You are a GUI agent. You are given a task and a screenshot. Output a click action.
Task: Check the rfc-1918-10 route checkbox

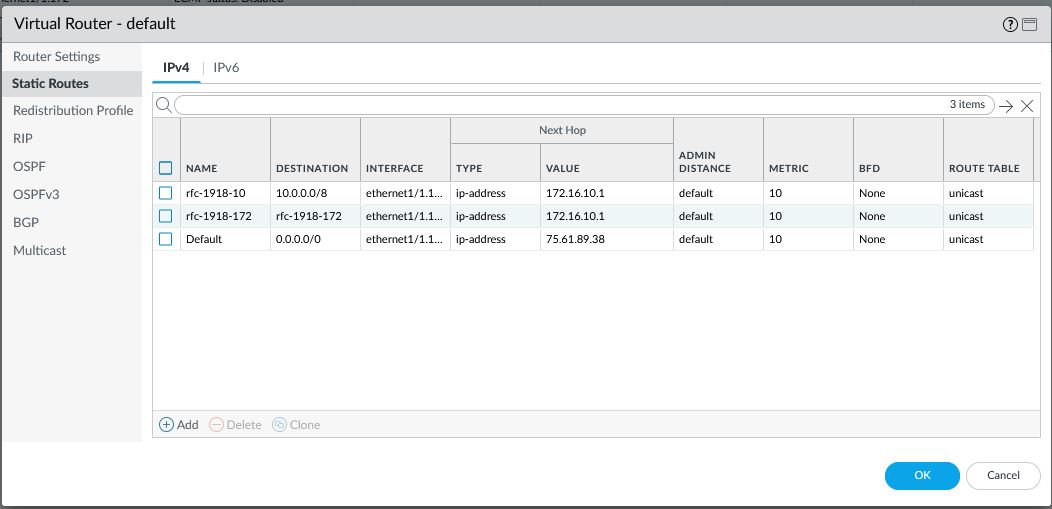[x=166, y=193]
